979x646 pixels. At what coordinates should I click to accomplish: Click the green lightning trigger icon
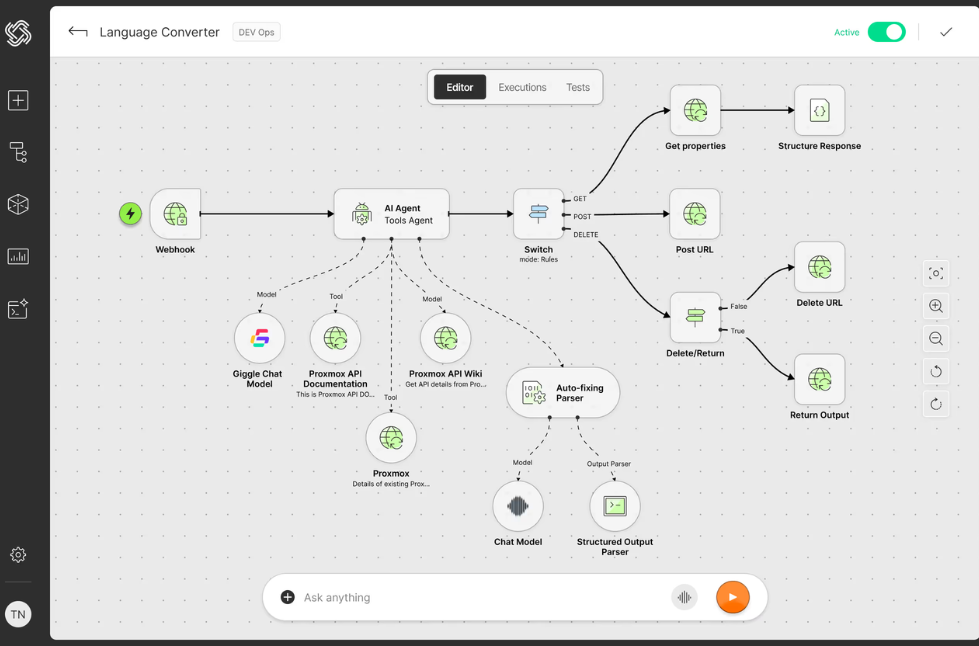point(130,213)
